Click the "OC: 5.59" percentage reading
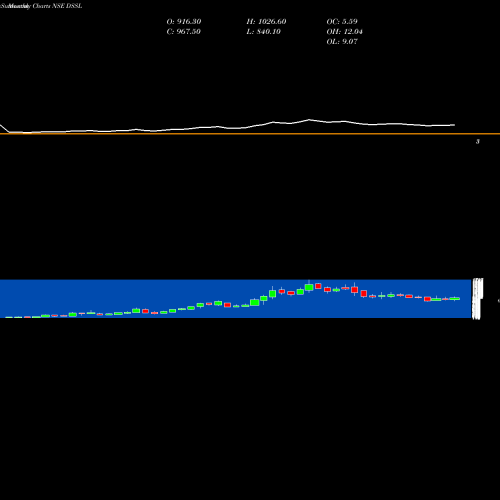Image resolution: width=500 pixels, height=500 pixels. [x=342, y=22]
